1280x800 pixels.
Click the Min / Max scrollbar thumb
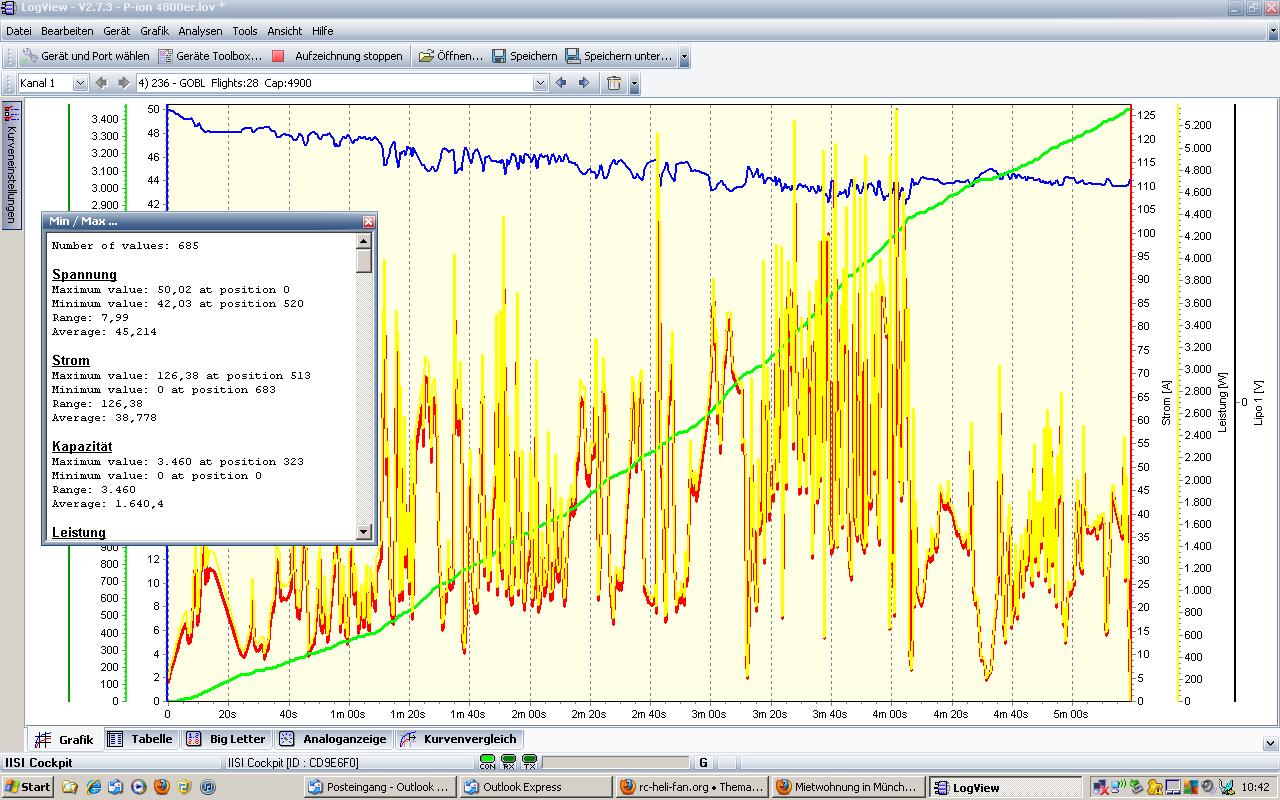point(363,260)
